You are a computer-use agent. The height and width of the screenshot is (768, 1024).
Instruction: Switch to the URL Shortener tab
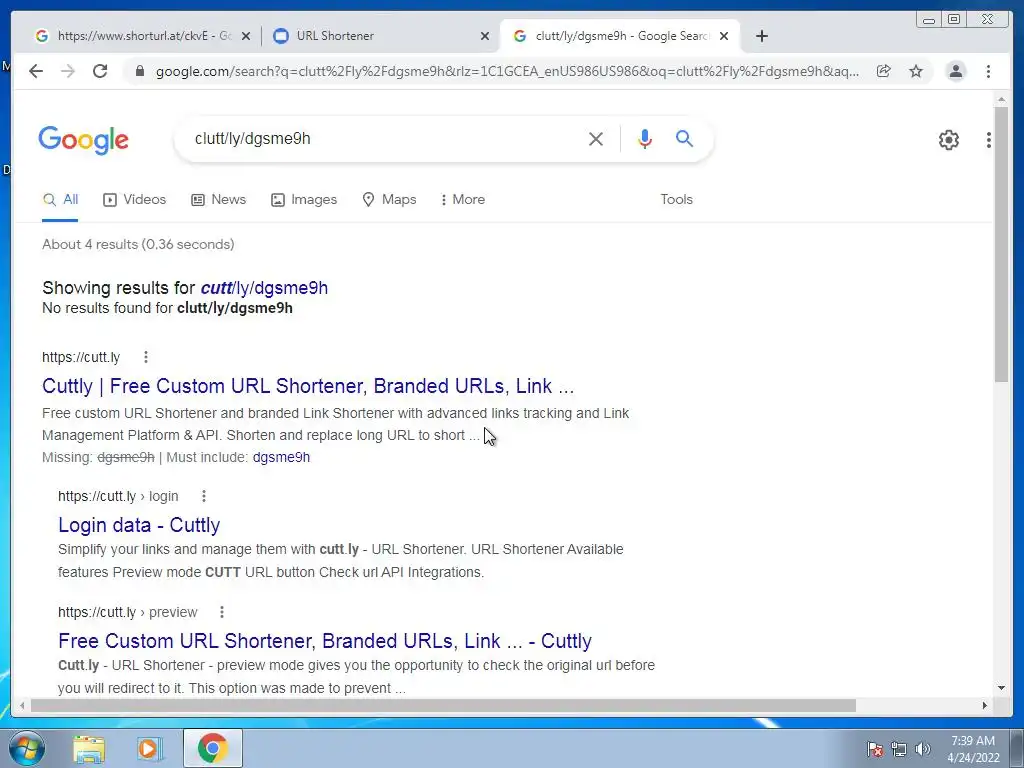pos(381,36)
